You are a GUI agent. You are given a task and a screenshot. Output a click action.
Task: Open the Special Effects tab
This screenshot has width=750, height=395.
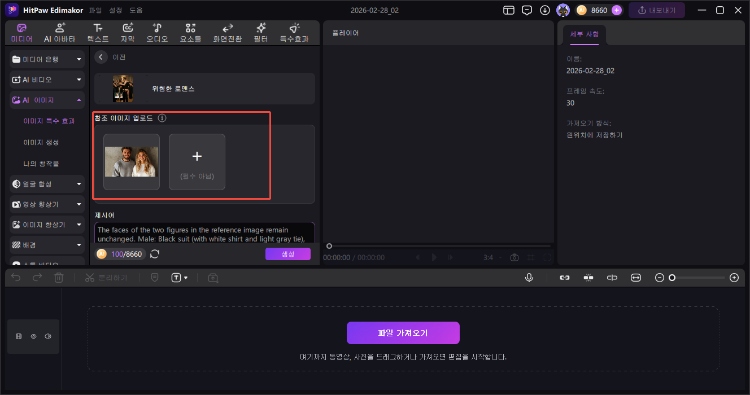pos(294,33)
